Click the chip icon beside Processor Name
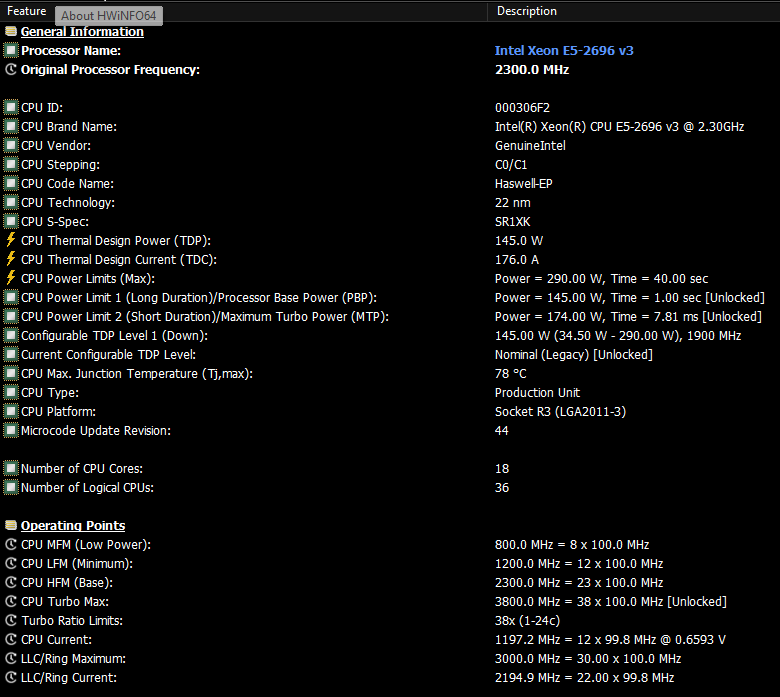780x697 pixels. click(x=11, y=51)
